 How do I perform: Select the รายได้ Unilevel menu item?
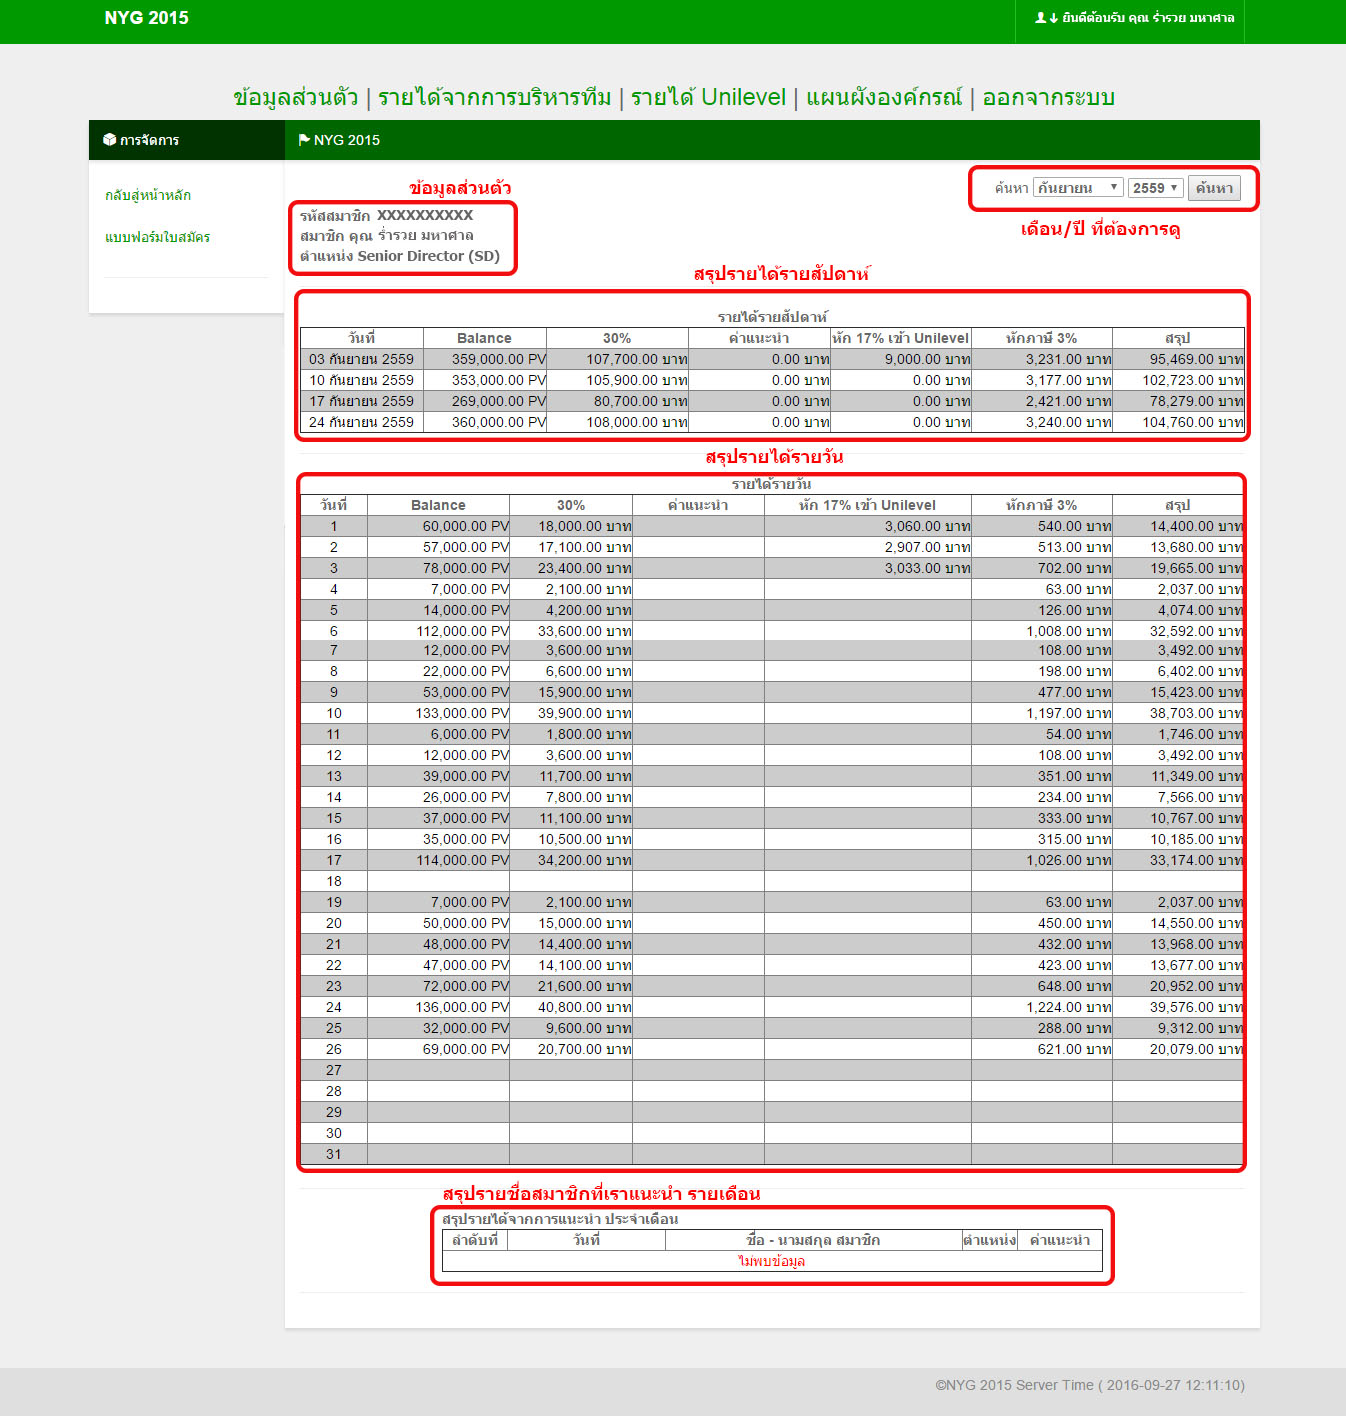pos(708,97)
